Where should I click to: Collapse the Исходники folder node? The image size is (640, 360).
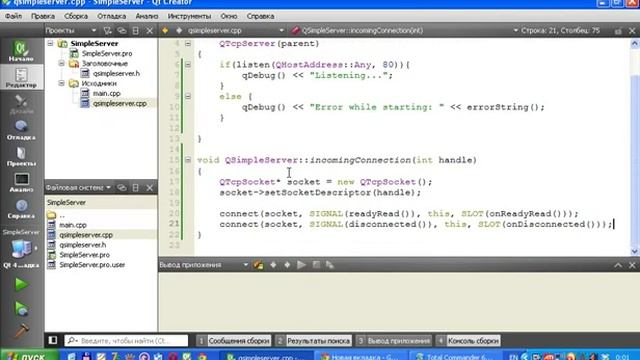[61, 83]
